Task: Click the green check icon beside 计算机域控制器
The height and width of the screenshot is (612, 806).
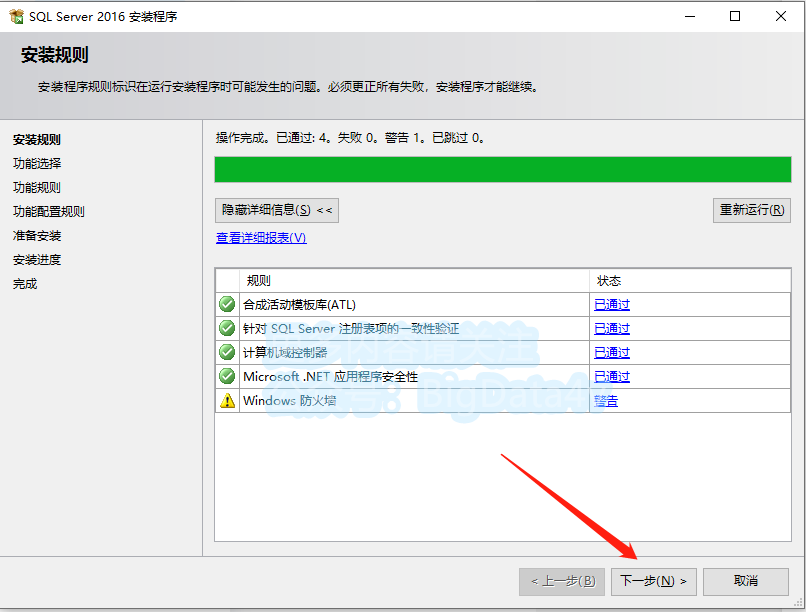Action: pos(227,352)
